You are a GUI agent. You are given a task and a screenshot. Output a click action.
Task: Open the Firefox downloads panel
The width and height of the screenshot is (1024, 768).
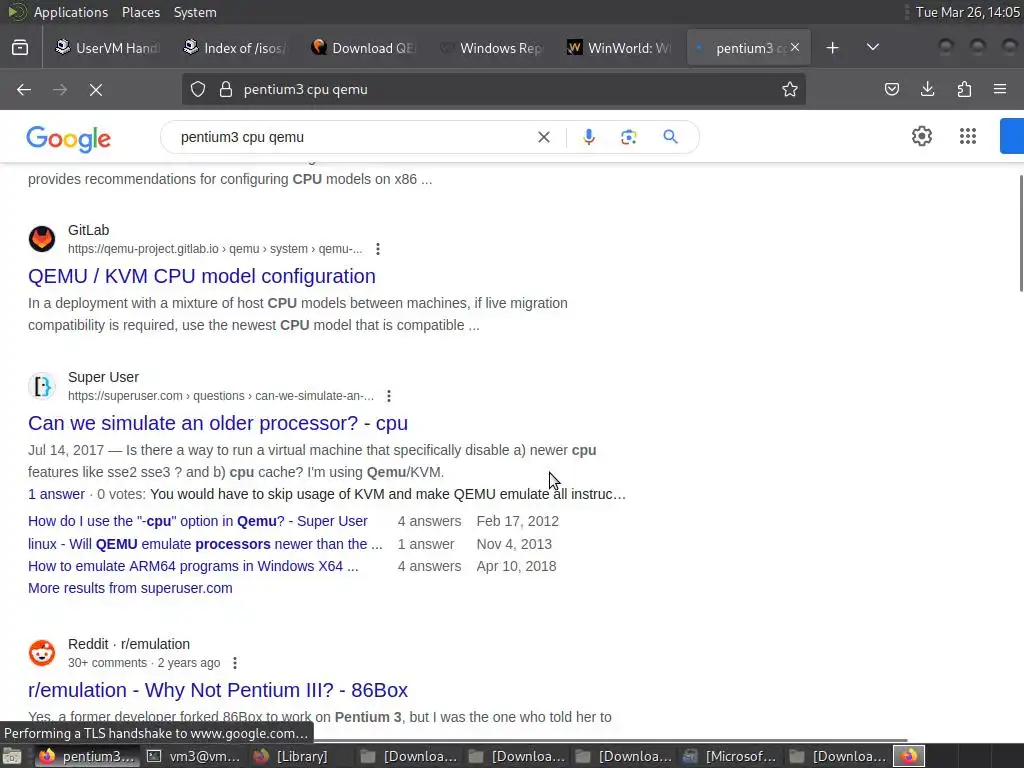[927, 89]
